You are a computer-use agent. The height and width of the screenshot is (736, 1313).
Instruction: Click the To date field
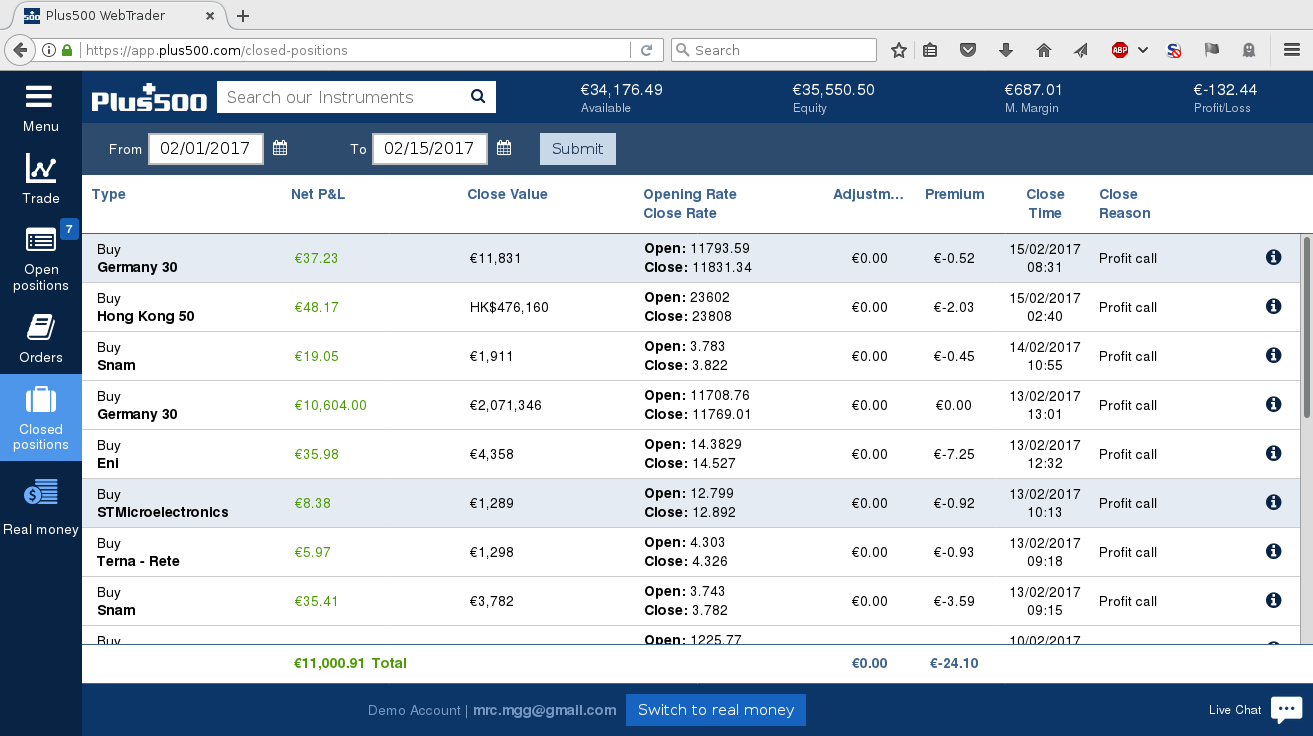(430, 149)
